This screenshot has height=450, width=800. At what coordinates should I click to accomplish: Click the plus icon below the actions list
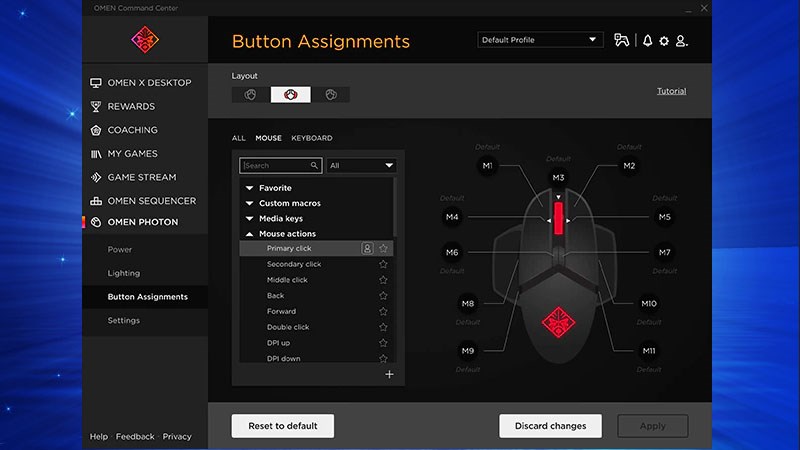pos(389,374)
